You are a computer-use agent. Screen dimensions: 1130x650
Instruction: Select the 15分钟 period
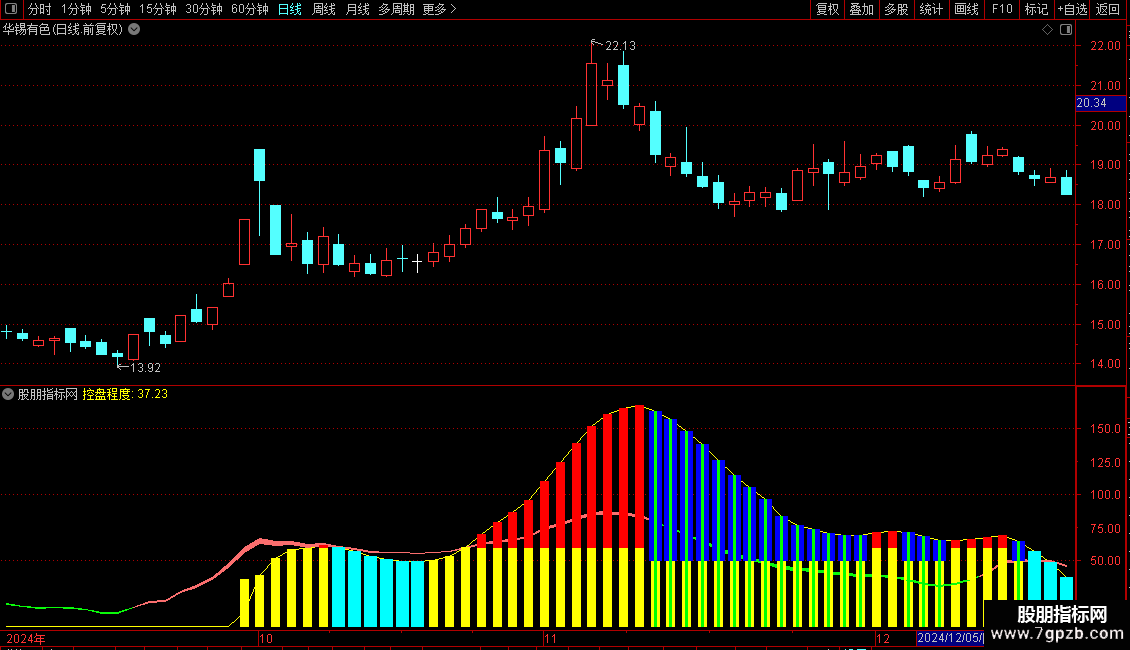(x=158, y=9)
